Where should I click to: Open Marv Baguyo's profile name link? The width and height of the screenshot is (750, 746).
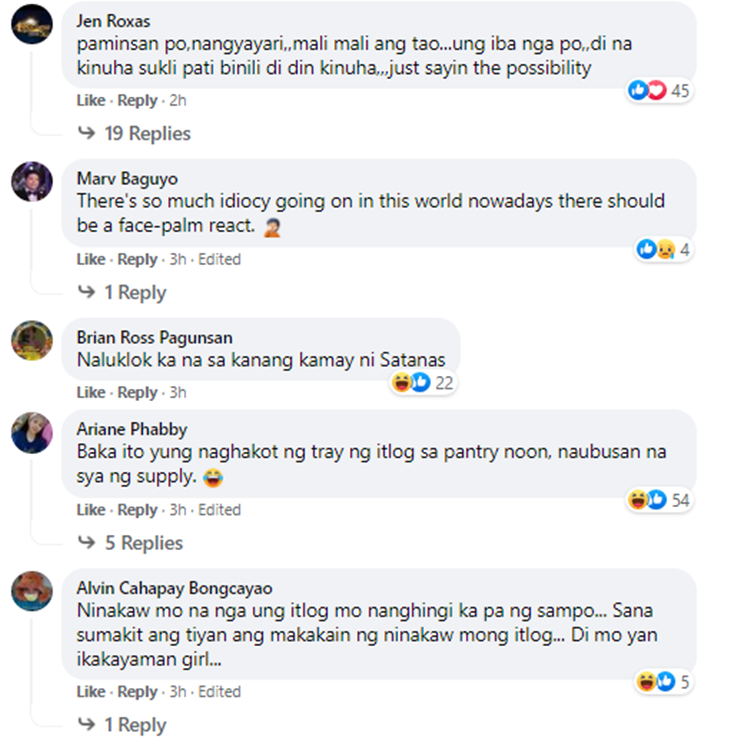[x=127, y=178]
